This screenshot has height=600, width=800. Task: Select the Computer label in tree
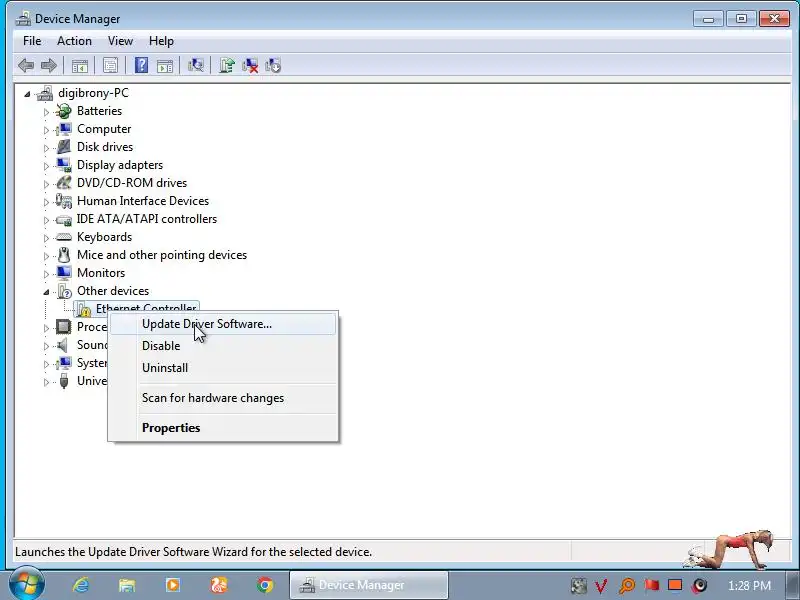click(104, 129)
